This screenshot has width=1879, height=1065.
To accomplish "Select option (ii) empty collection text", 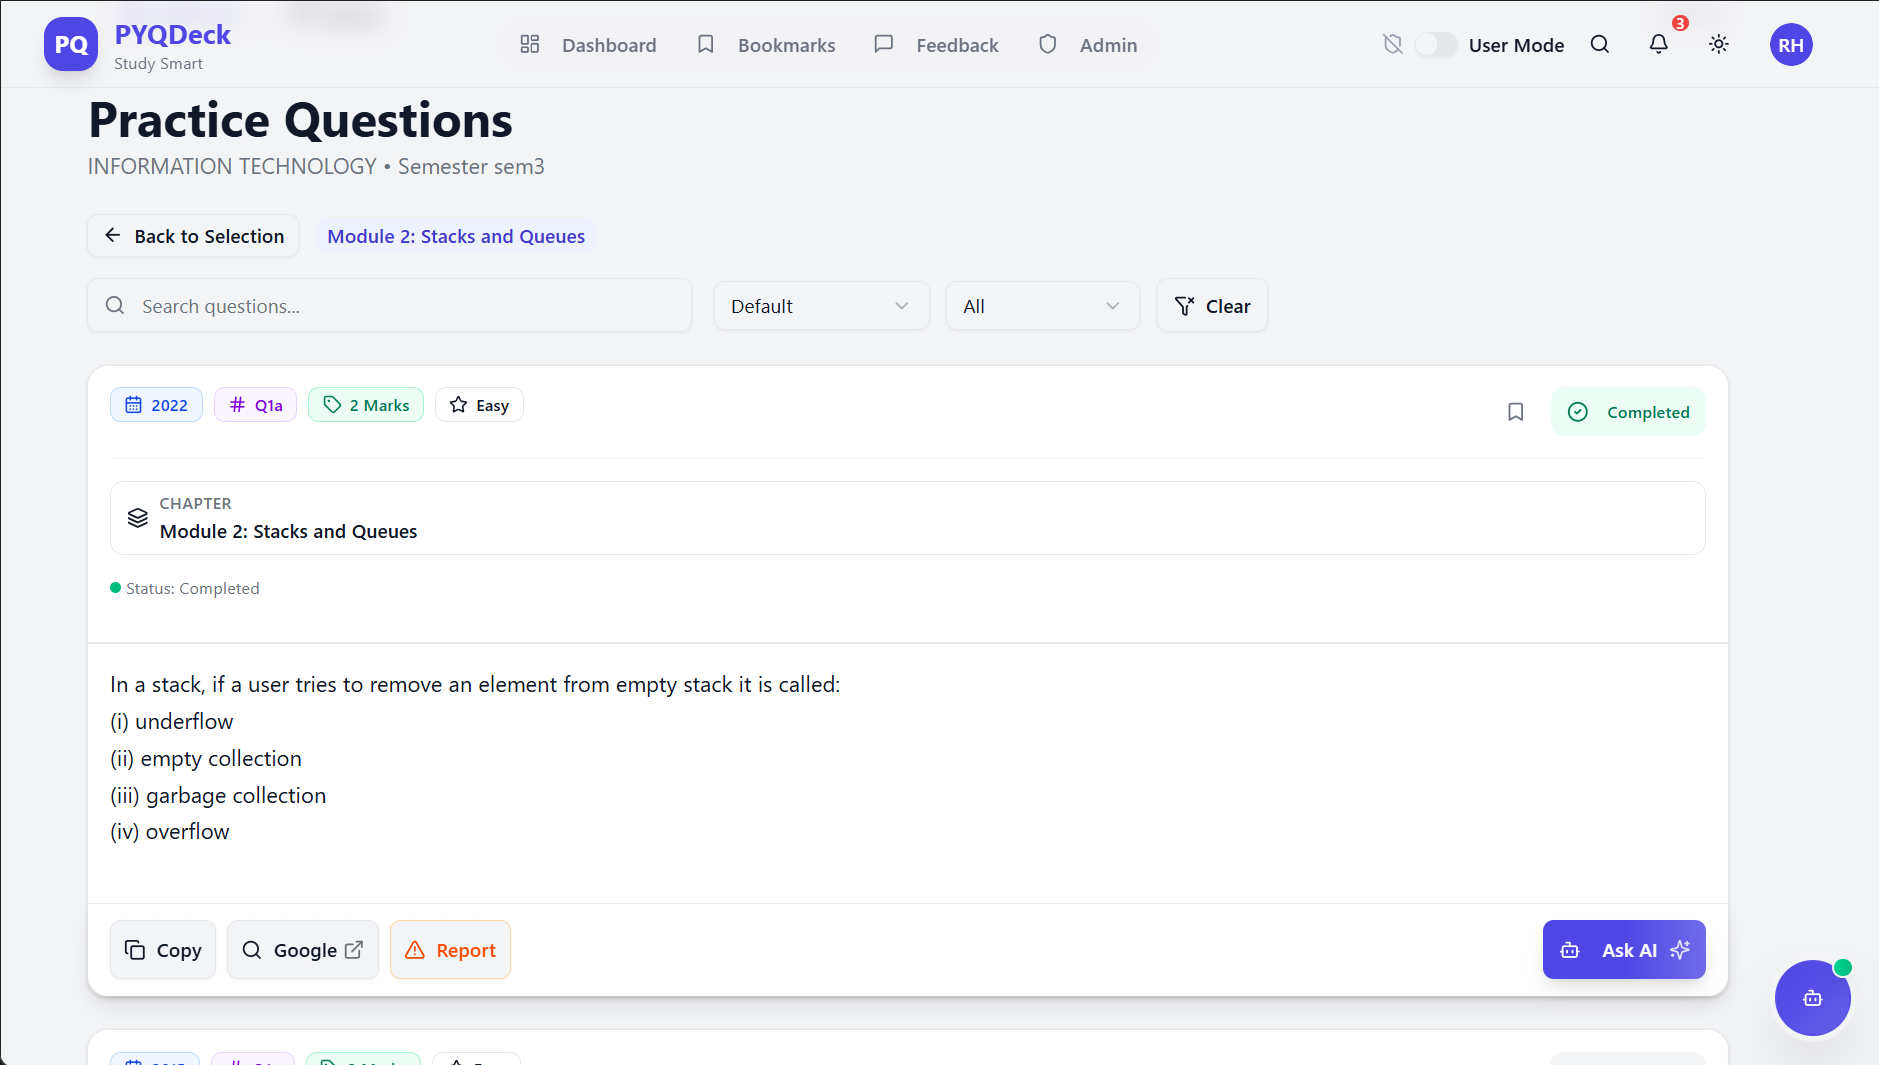I will (x=206, y=759).
